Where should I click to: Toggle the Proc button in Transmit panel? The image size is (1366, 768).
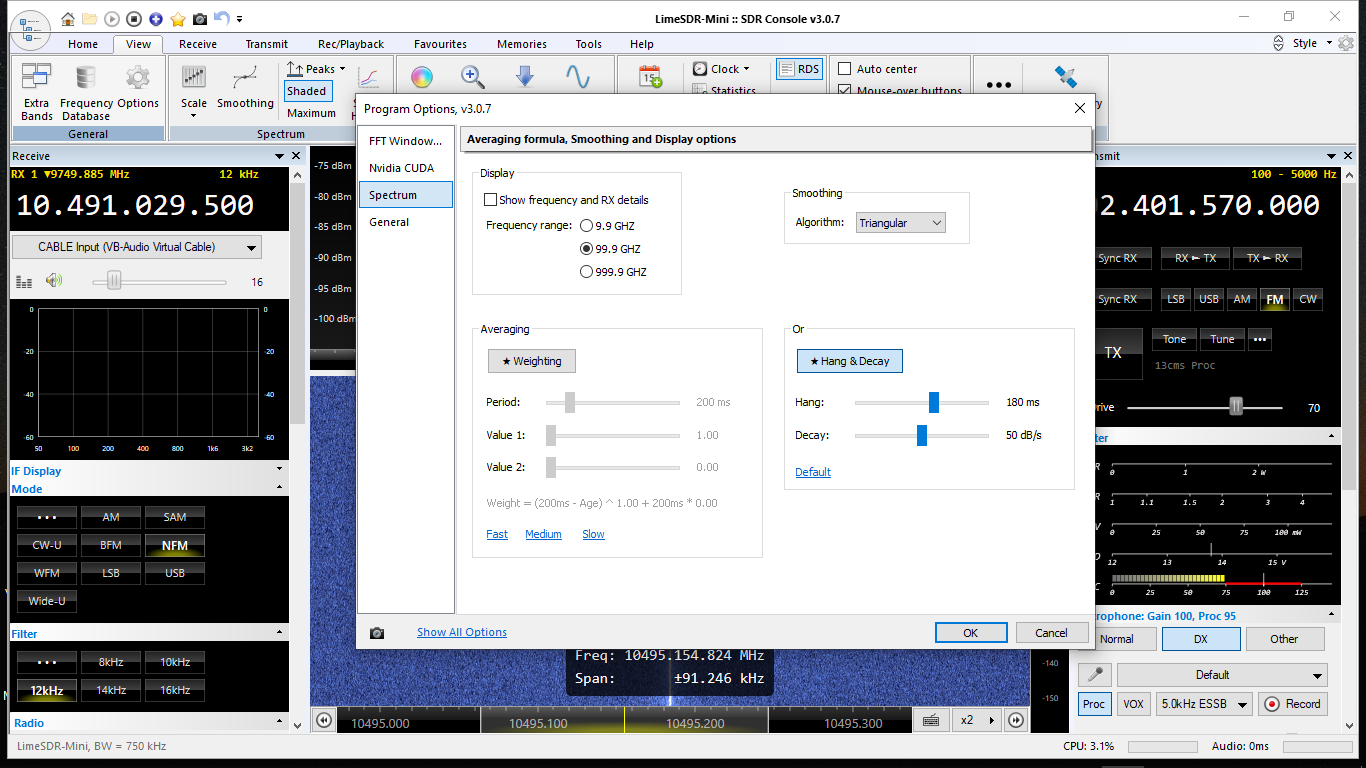(x=1094, y=704)
